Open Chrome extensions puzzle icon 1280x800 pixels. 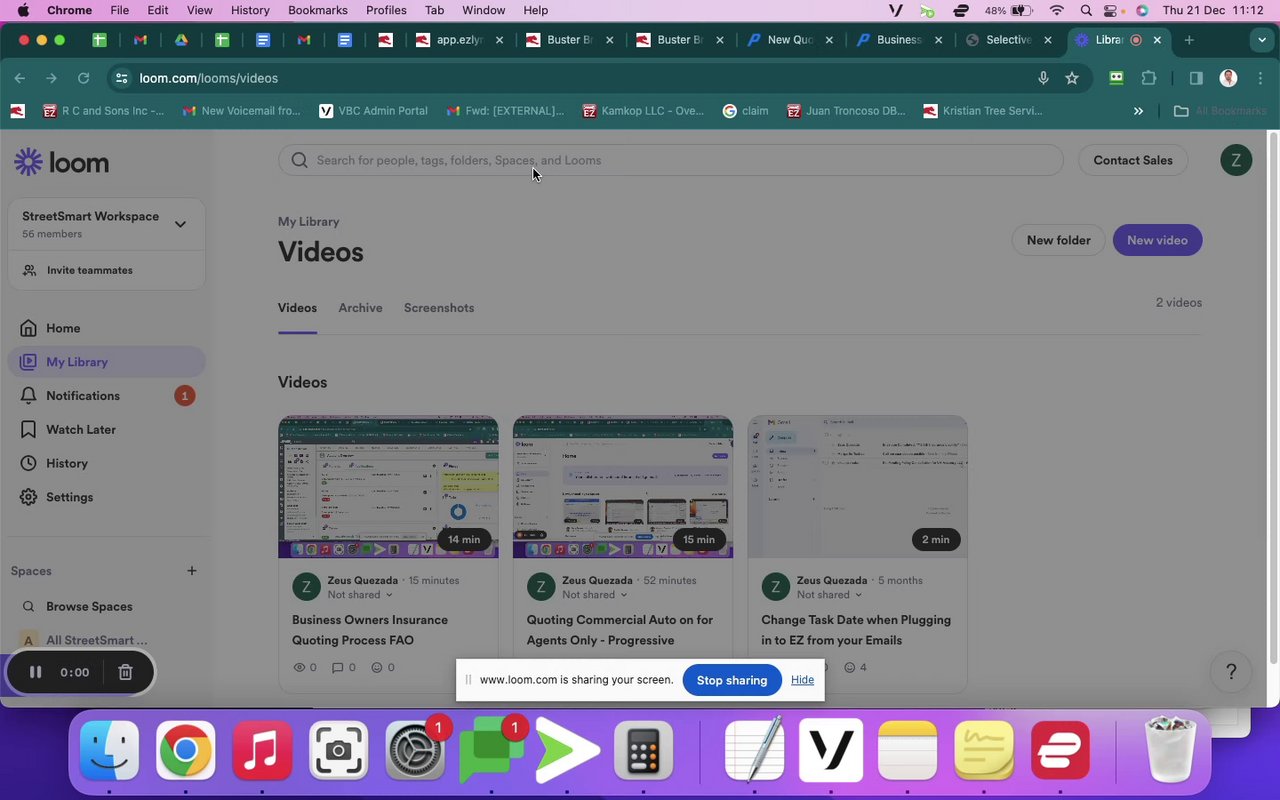click(1149, 78)
